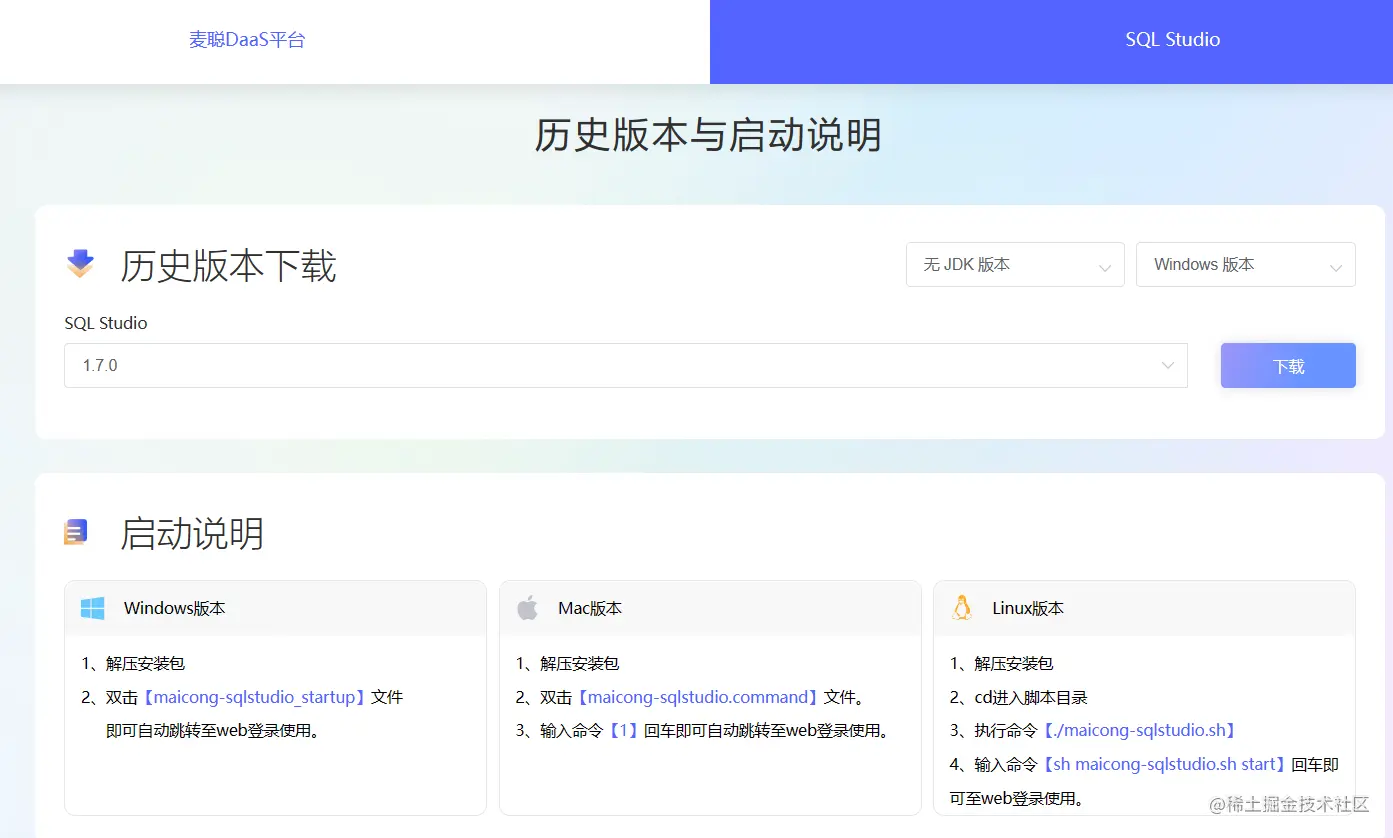This screenshot has width=1393, height=838.
Task: Click the Mac版本 card header
Action: (x=710, y=608)
